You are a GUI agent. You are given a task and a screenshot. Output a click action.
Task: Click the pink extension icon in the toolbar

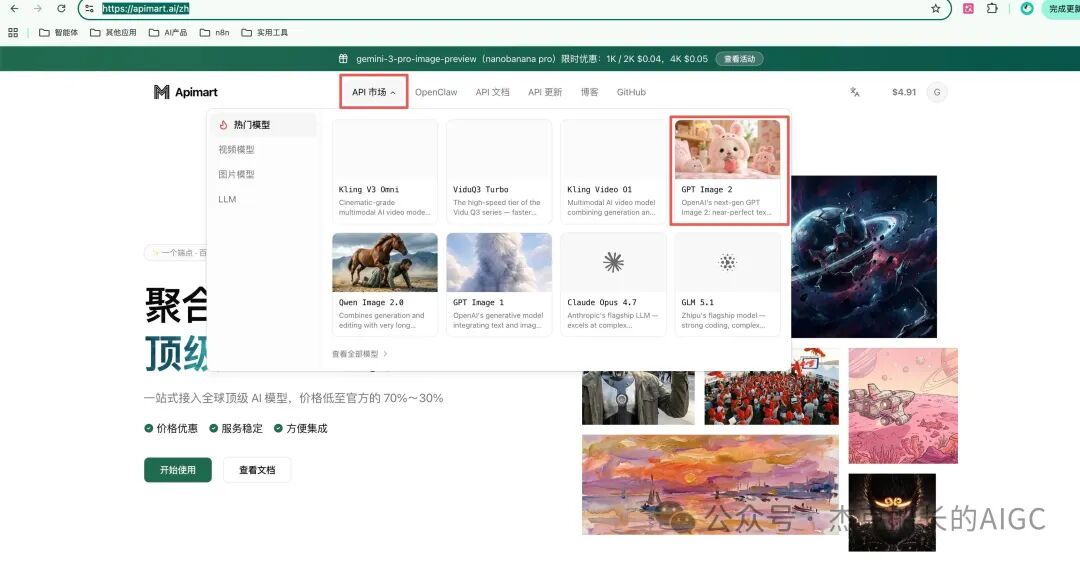click(968, 8)
